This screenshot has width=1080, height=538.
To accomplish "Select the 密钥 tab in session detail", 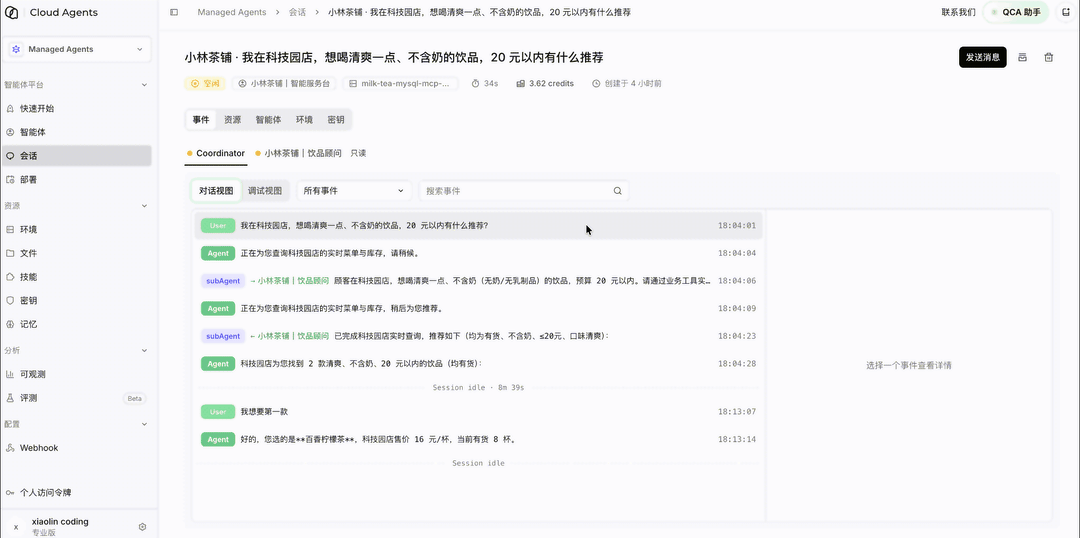I will 336,119.
